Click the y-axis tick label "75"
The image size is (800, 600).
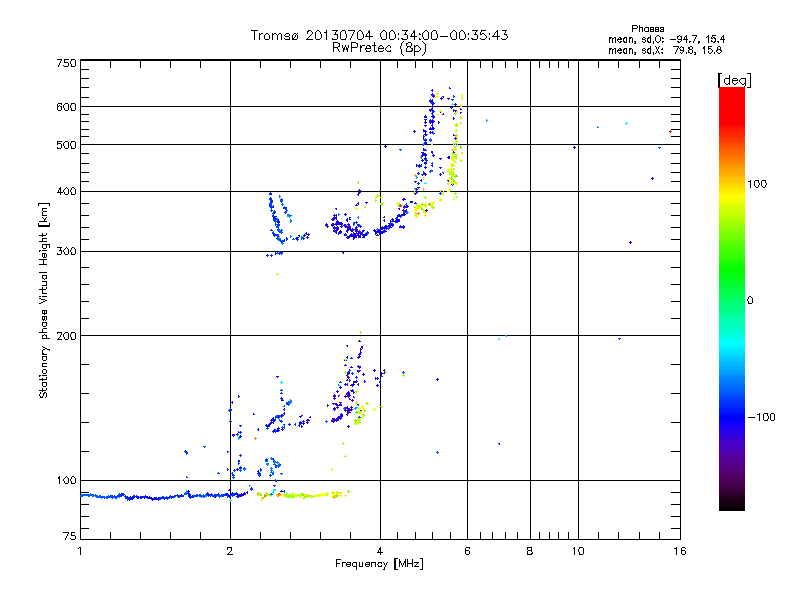tap(70, 536)
